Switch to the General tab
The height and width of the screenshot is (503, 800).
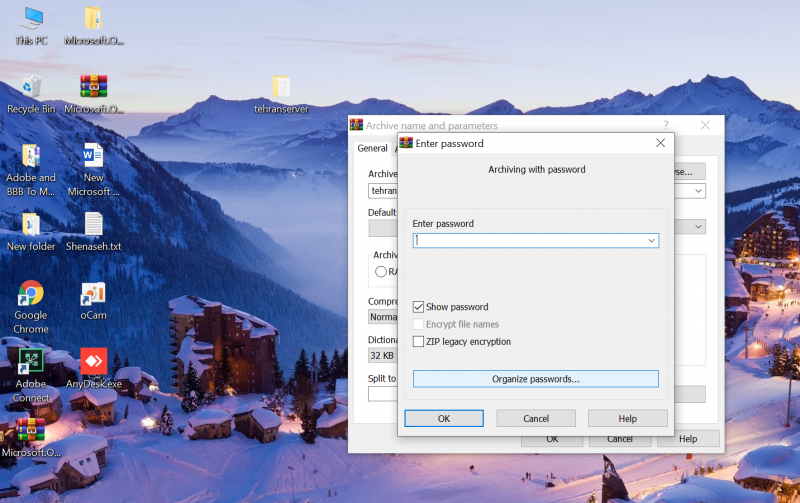pos(372,149)
